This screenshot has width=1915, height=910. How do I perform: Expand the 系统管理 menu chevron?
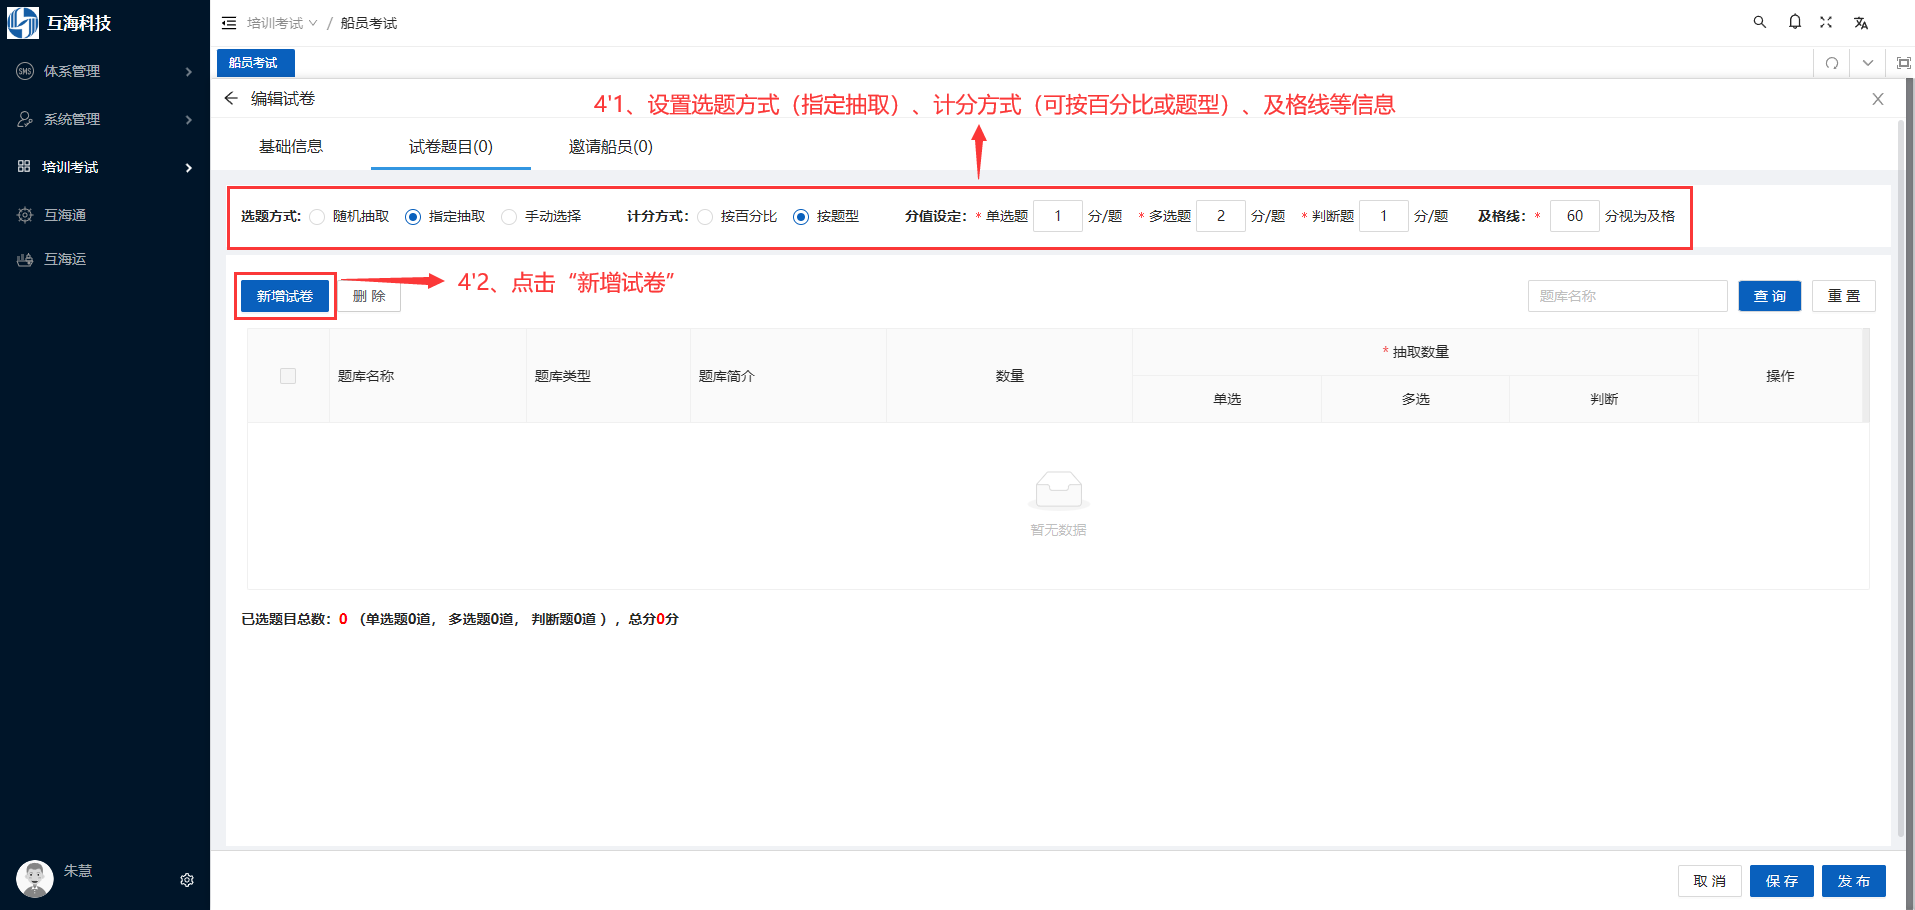188,120
